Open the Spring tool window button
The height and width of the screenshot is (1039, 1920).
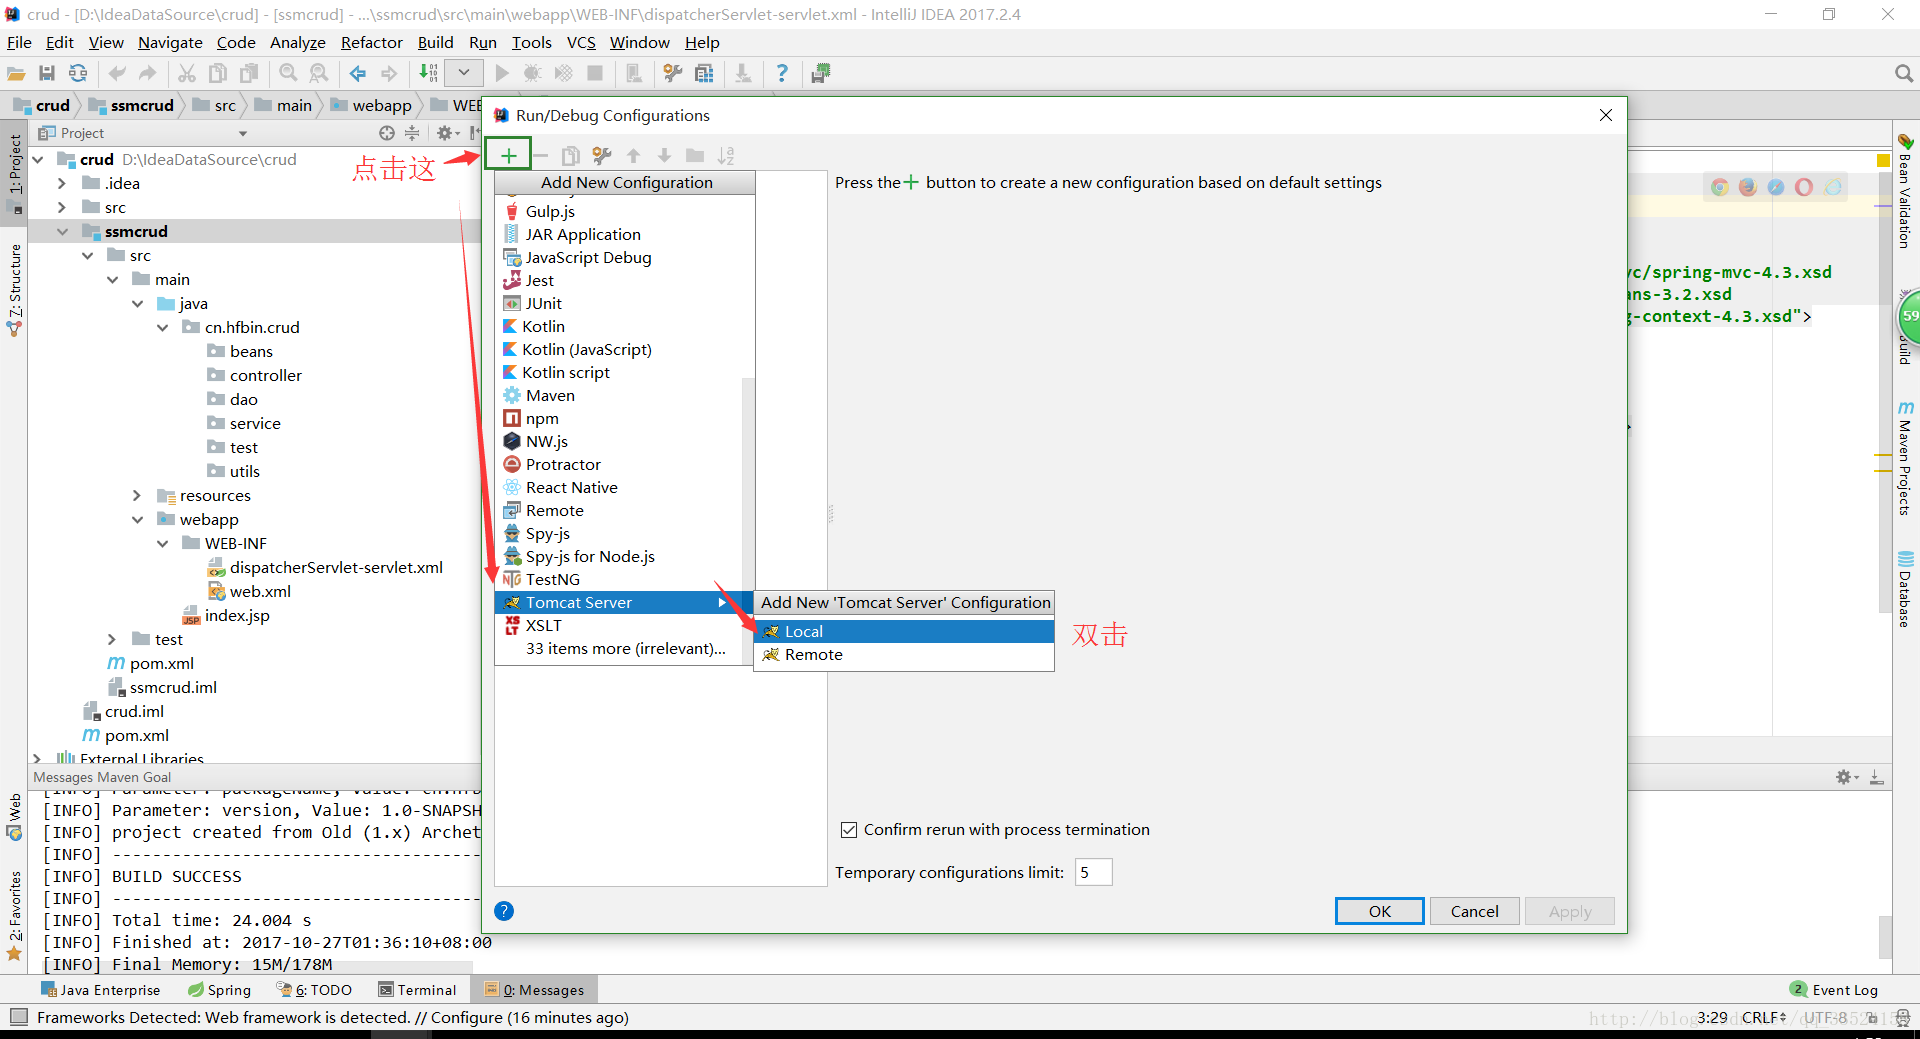[x=219, y=990]
